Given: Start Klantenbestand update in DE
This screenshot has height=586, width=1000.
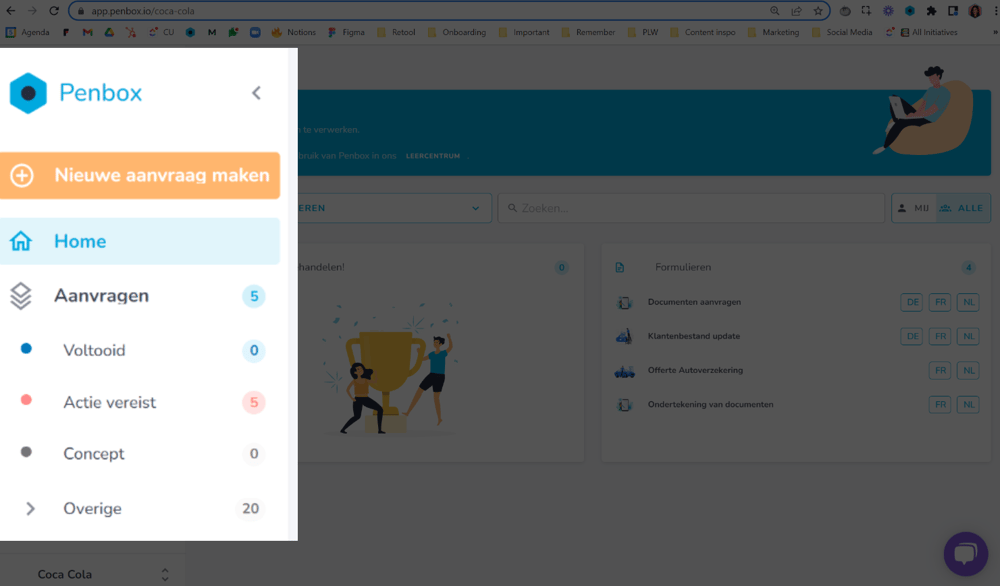Looking at the screenshot, I should click(913, 336).
